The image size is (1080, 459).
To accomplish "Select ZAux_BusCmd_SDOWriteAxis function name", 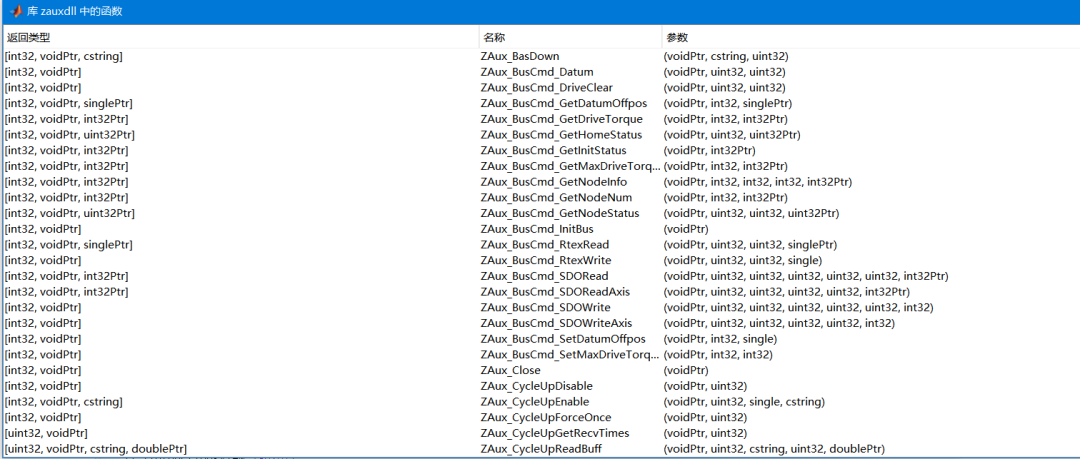I will [557, 323].
